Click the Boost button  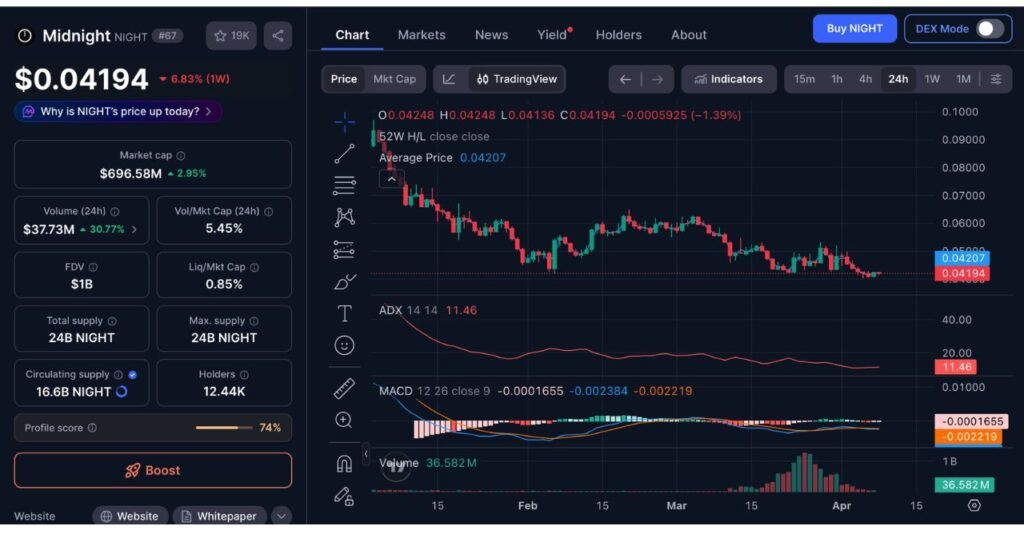153,470
